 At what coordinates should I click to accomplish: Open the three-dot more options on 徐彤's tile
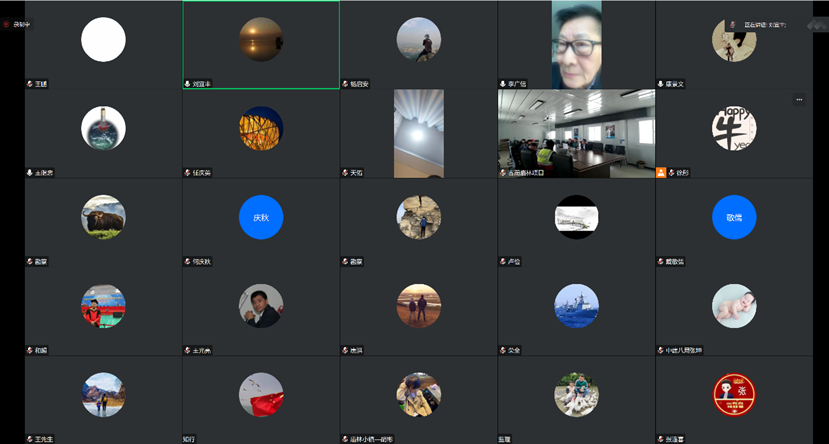pos(799,99)
